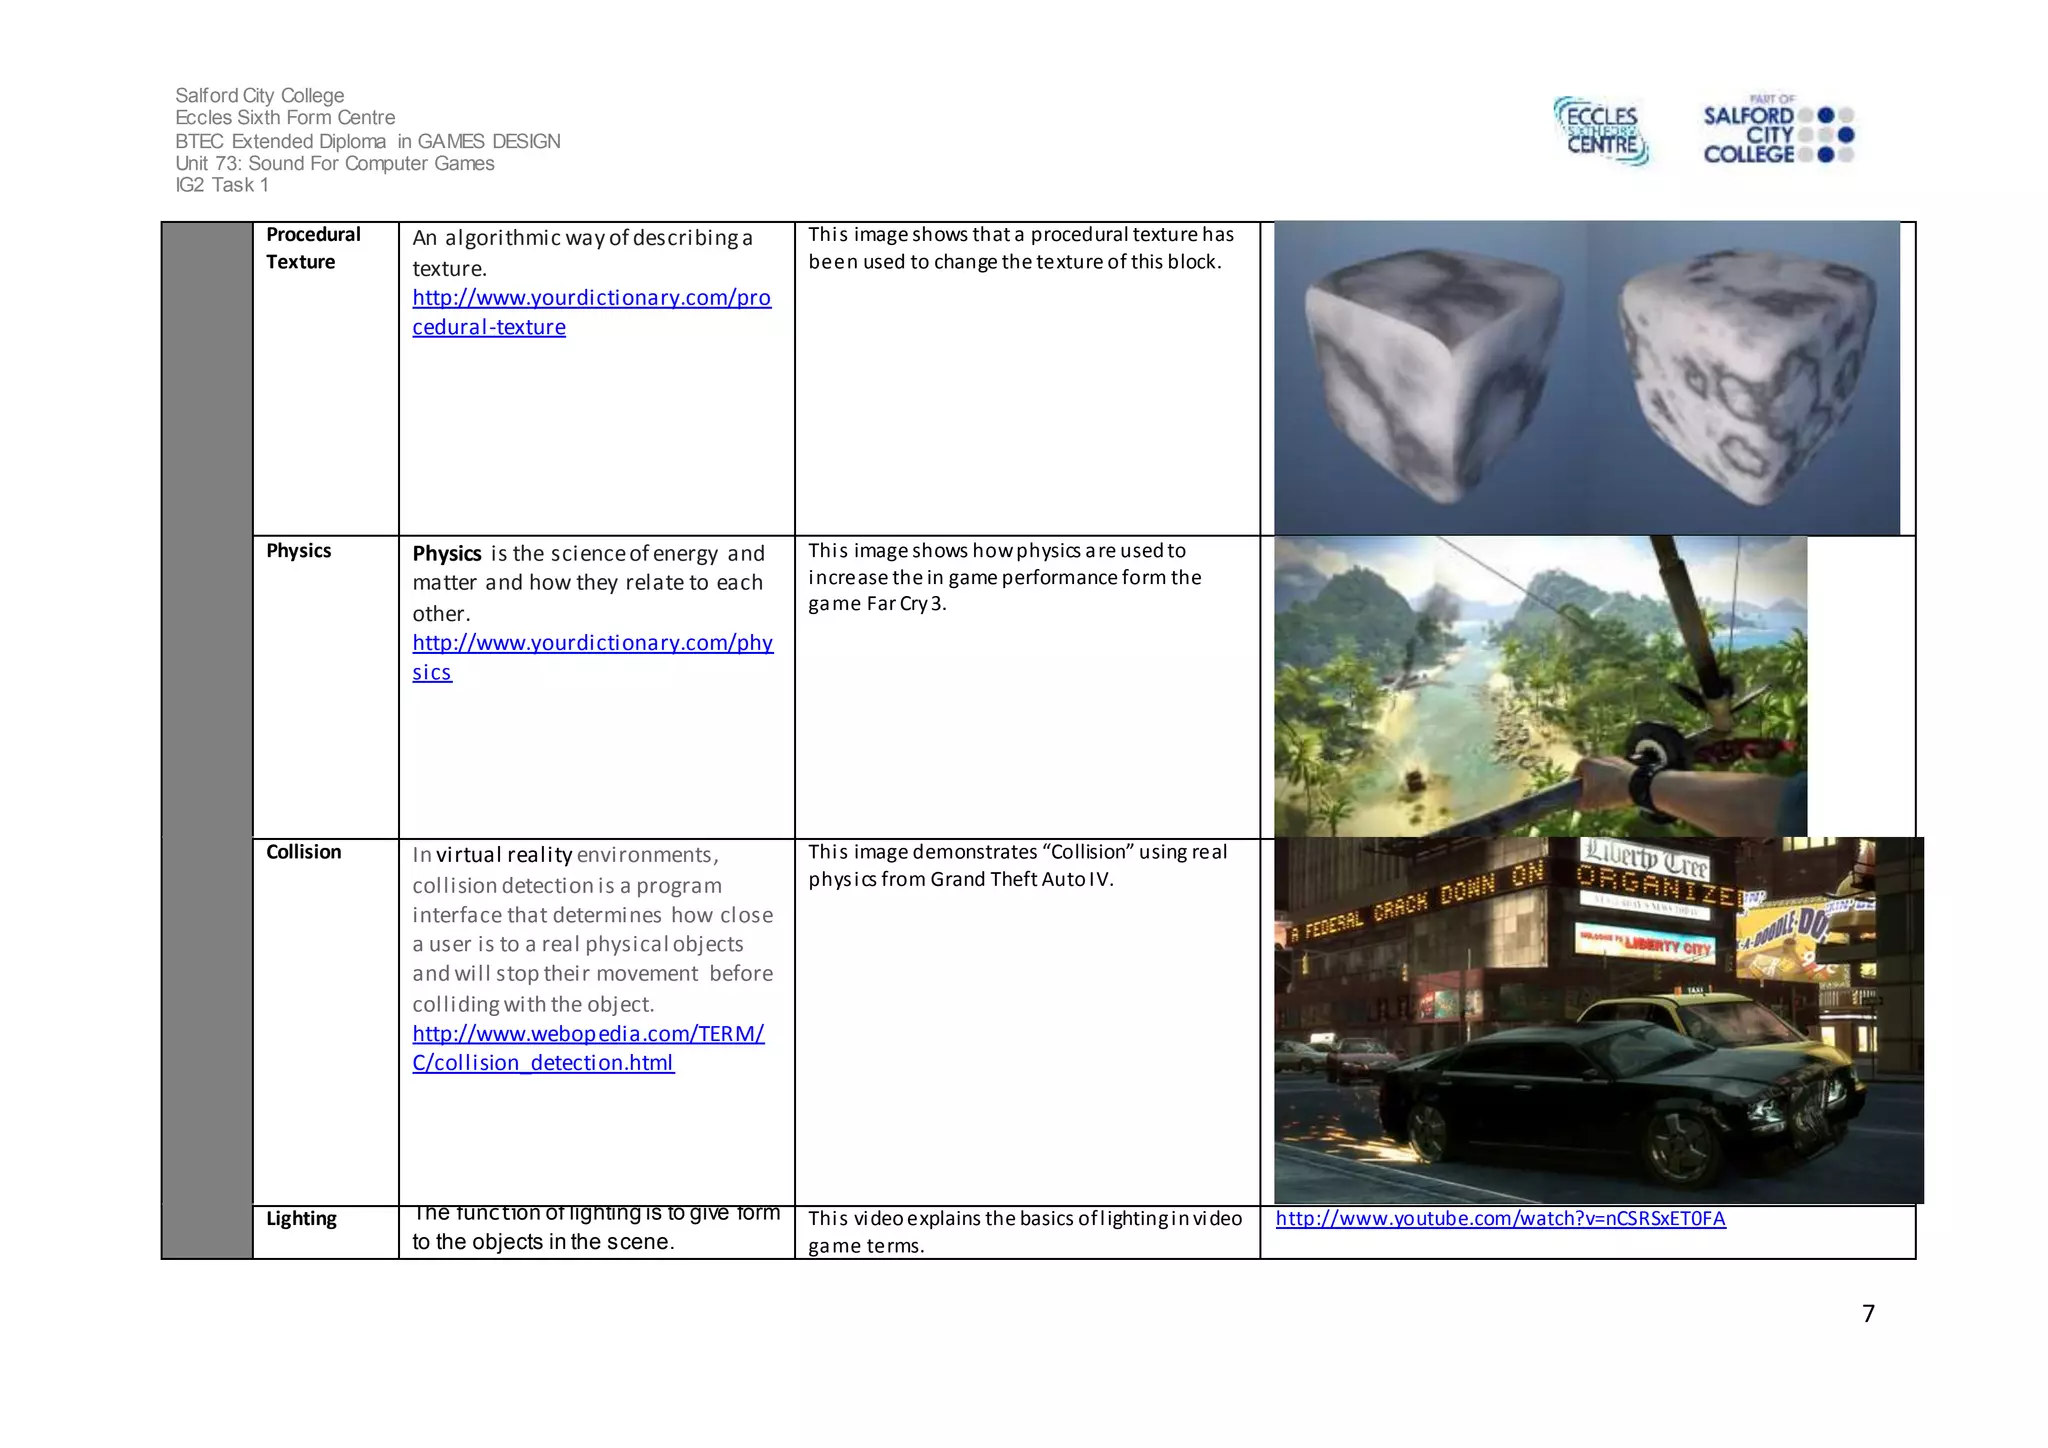Click the Unit 73 Sound header line
2048x1448 pixels.
(x=334, y=163)
